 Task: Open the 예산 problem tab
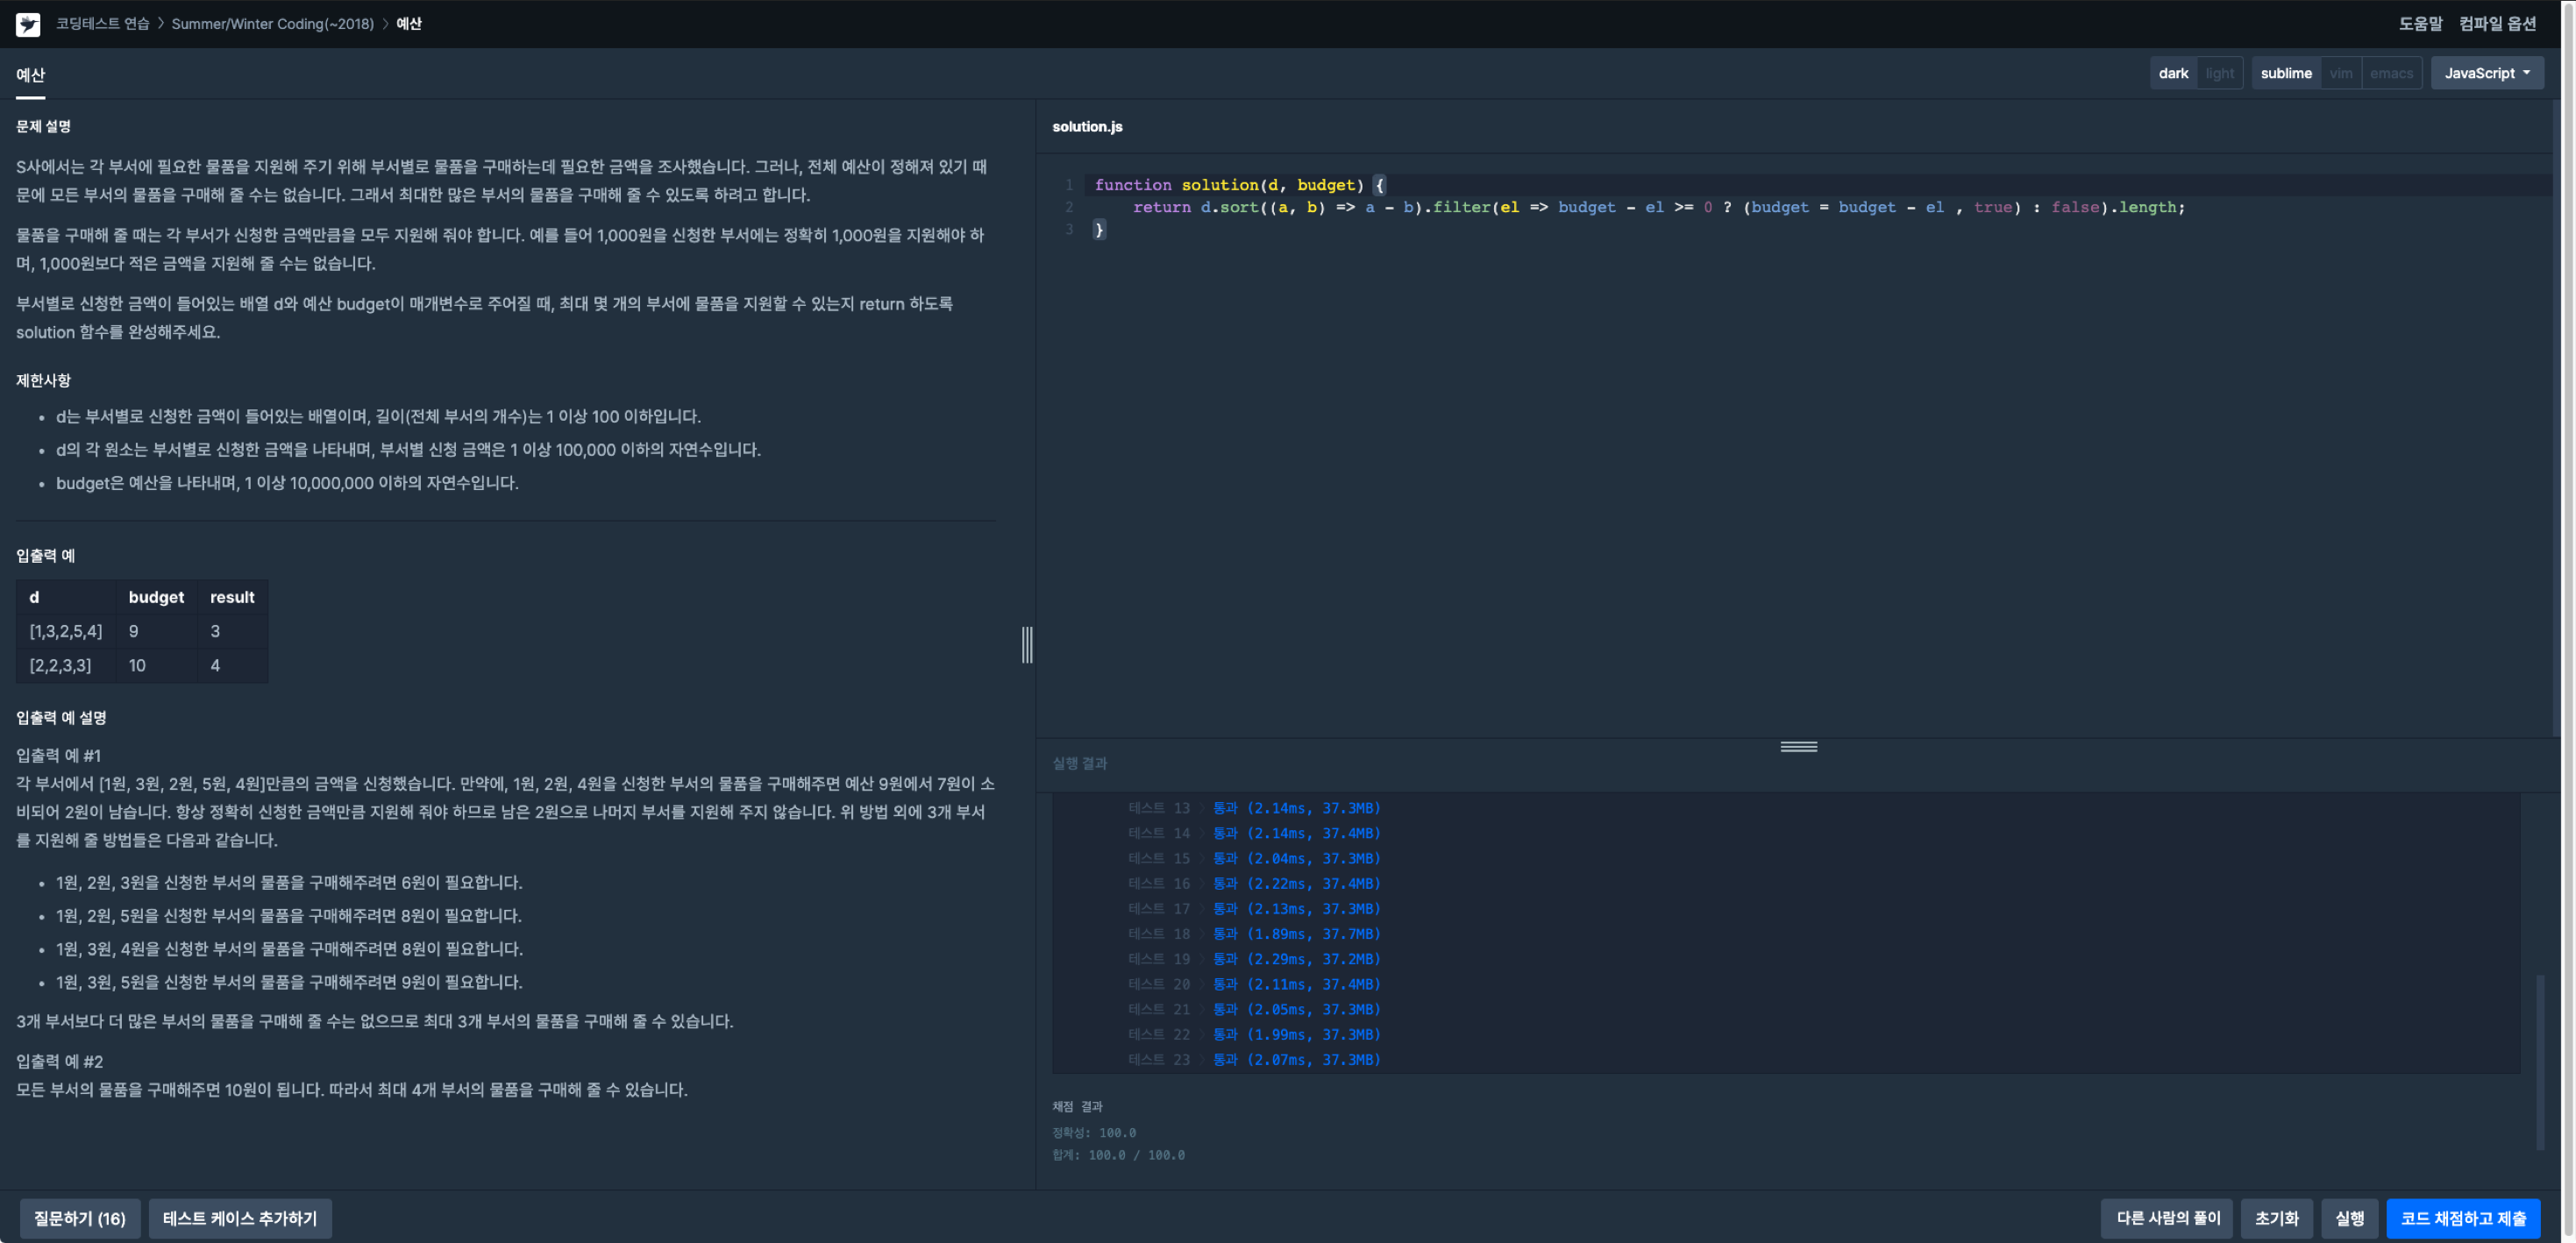[30, 75]
